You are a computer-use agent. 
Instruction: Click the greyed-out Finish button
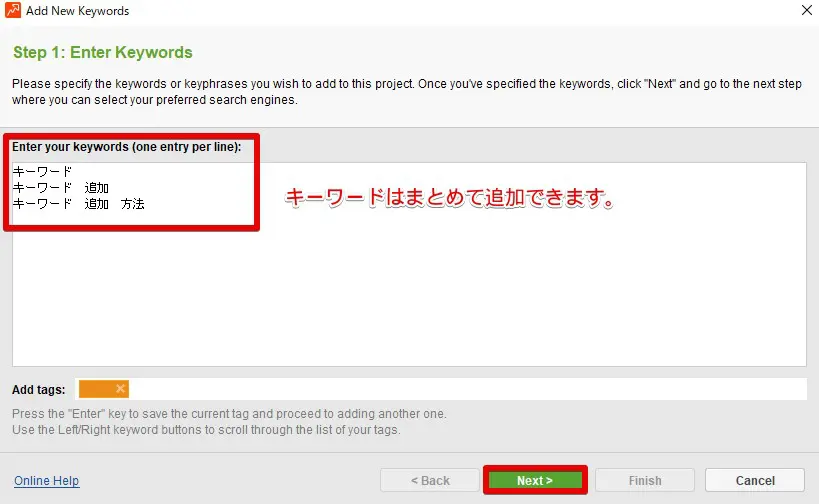coord(644,480)
